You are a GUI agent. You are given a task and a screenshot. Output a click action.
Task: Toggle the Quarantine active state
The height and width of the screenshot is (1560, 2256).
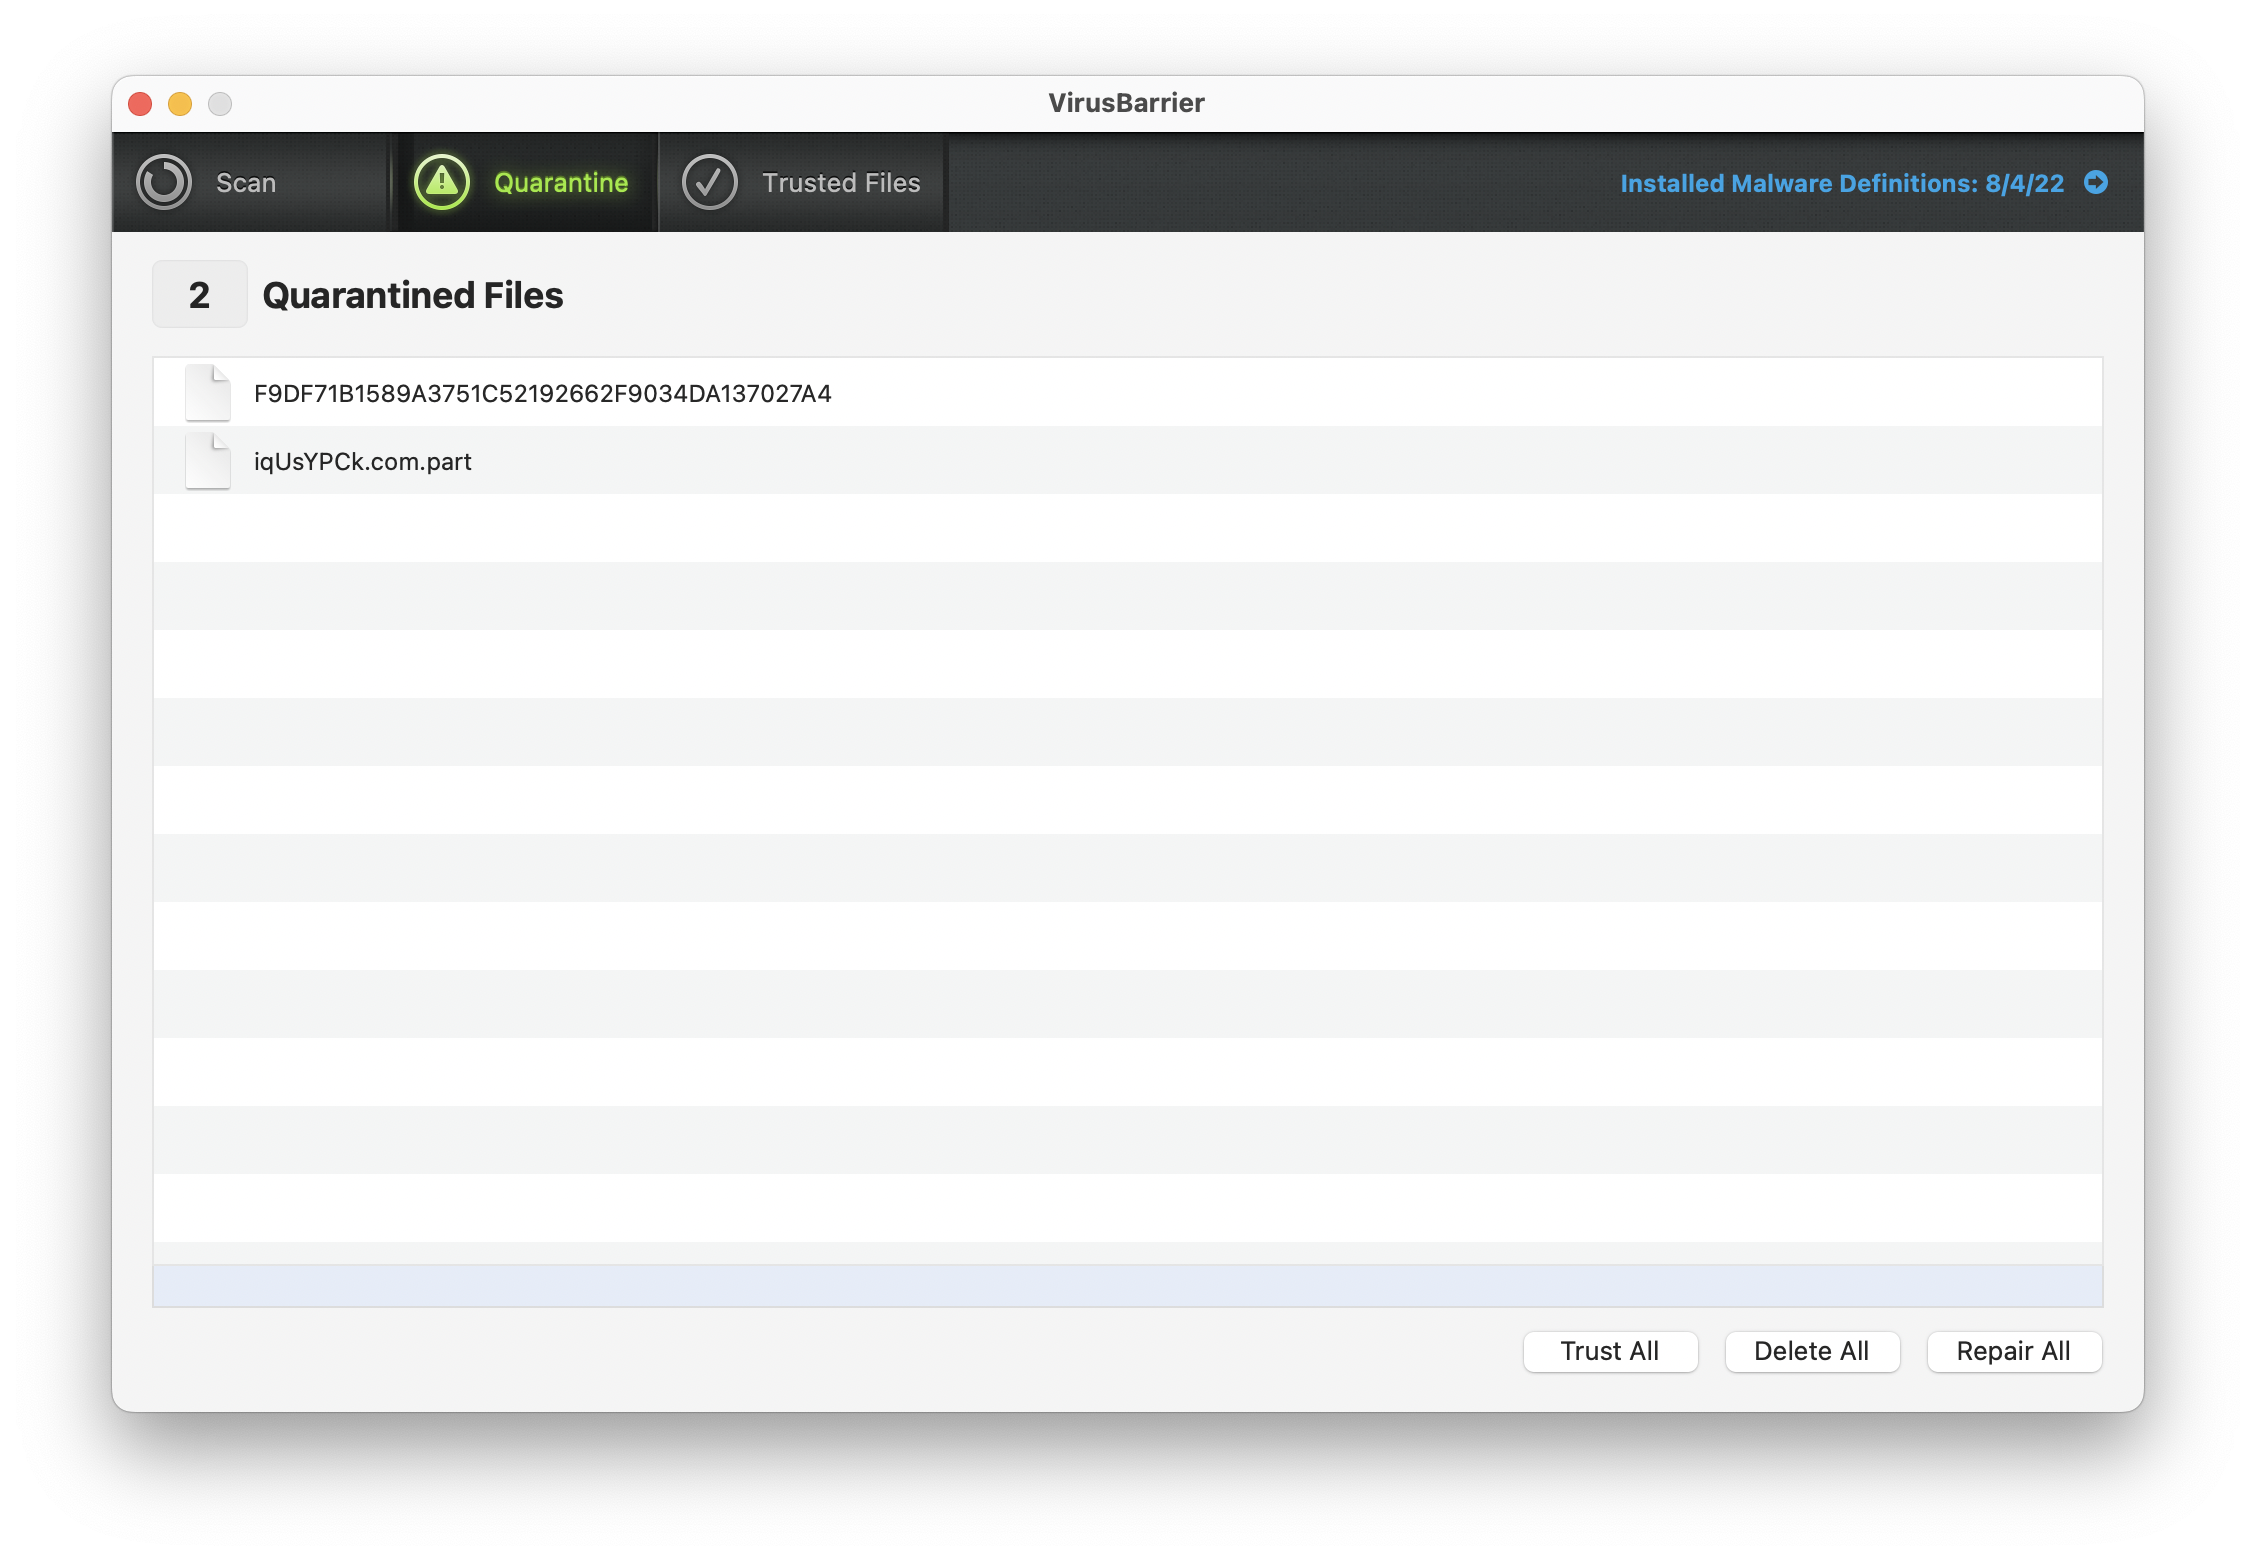[x=521, y=183]
